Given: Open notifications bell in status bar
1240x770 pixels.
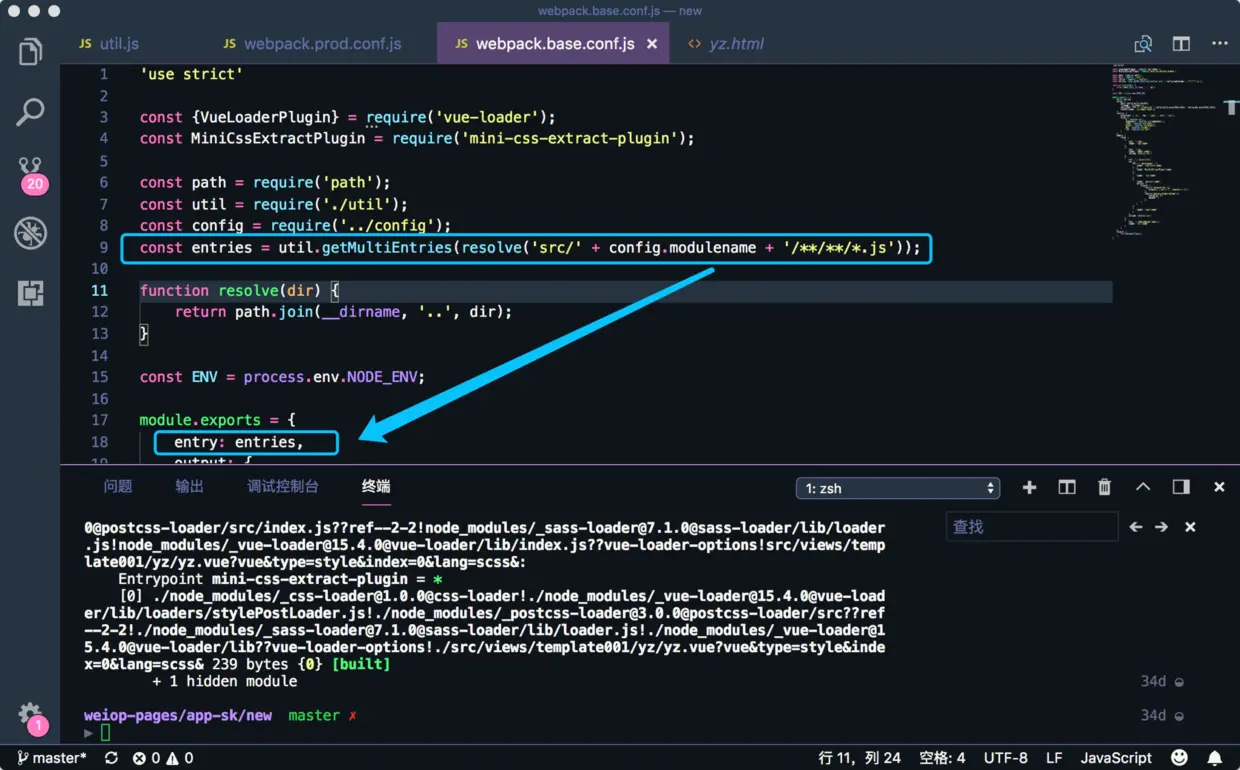Looking at the screenshot, I should [x=1215, y=758].
